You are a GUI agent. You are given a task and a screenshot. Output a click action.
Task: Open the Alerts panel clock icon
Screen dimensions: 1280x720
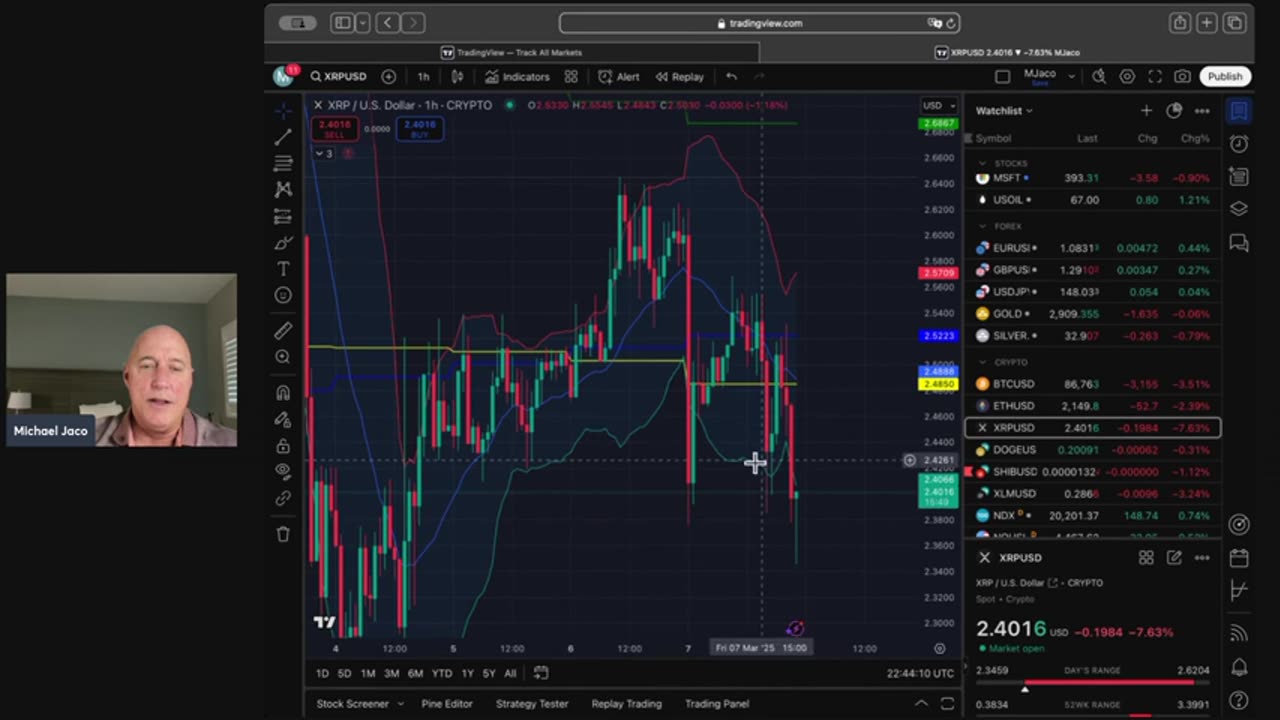click(1239, 144)
